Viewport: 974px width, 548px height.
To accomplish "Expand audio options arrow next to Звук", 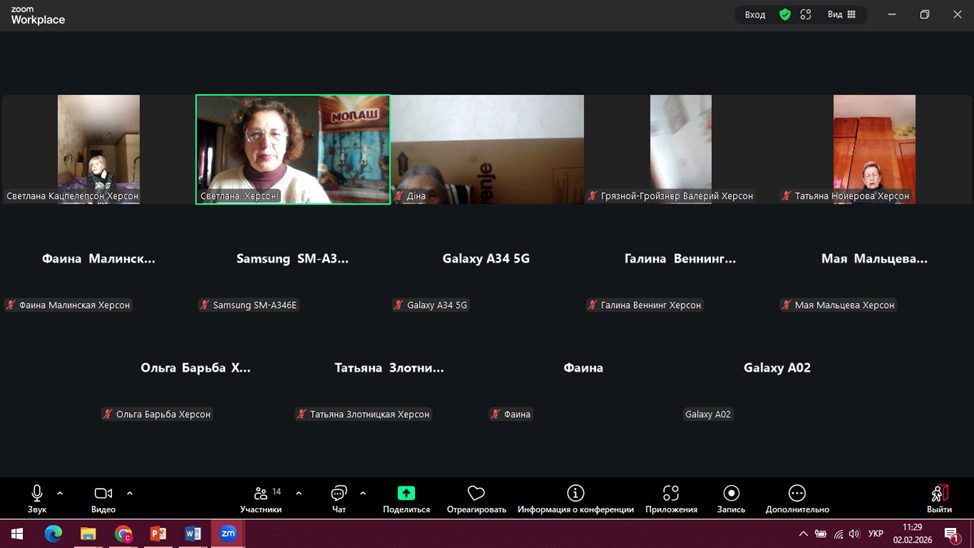I will pyautogui.click(x=60, y=493).
